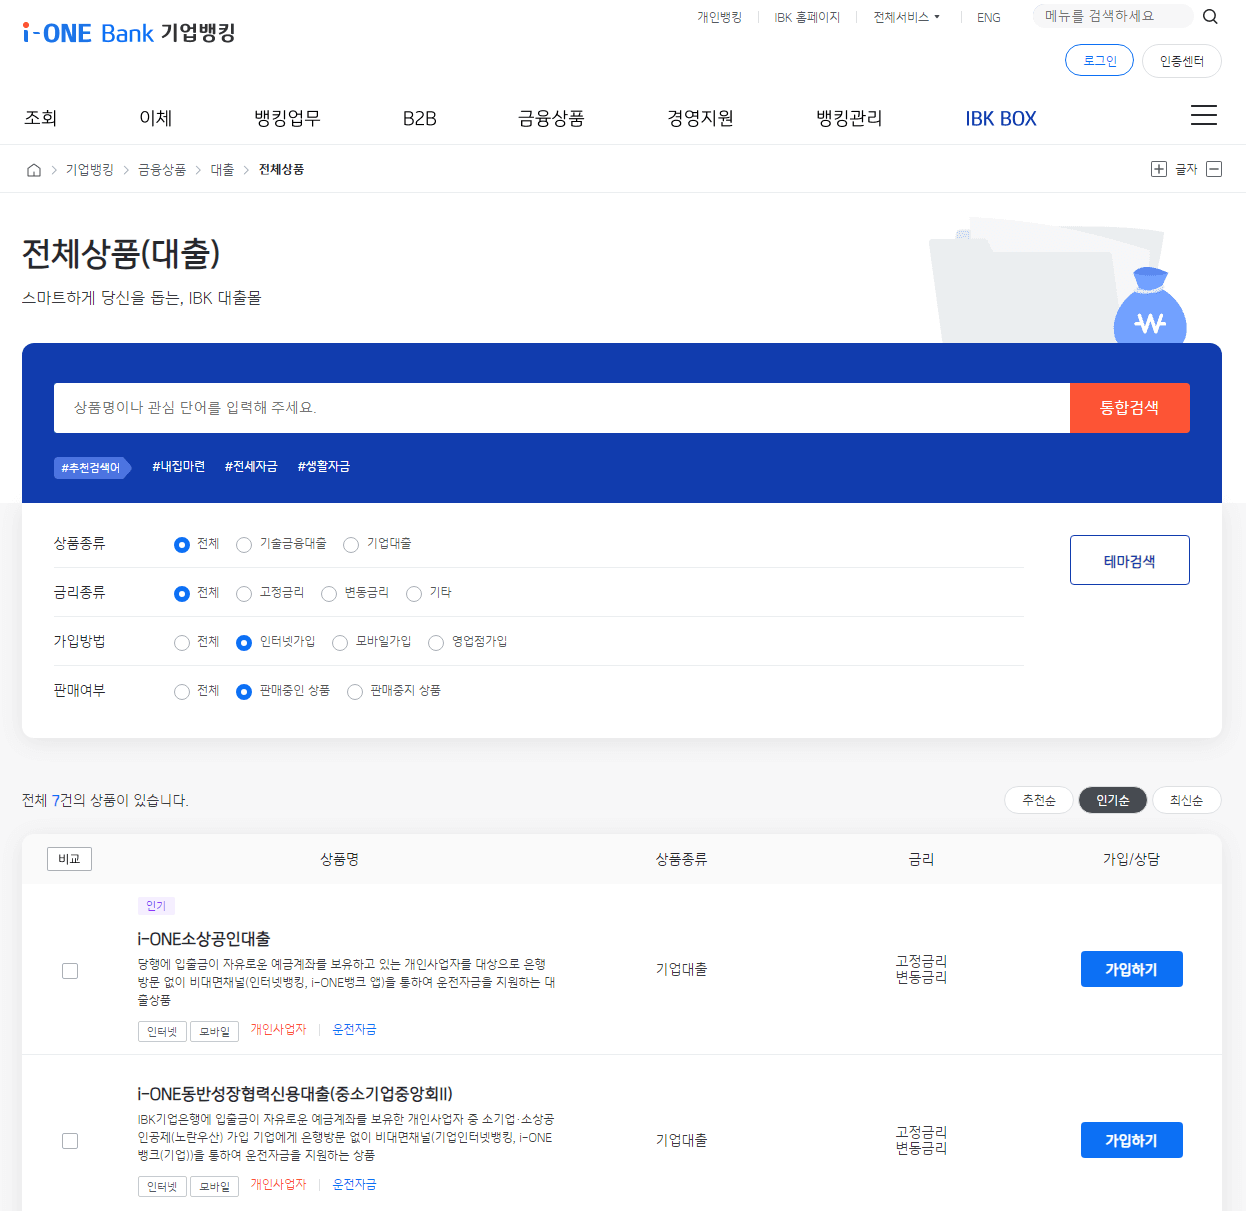This screenshot has width=1246, height=1211.
Task: Open the hamburger navigation menu
Action: (x=1203, y=116)
